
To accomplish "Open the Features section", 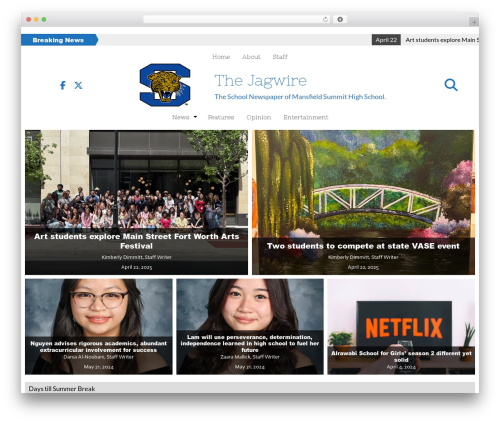I will (x=221, y=117).
